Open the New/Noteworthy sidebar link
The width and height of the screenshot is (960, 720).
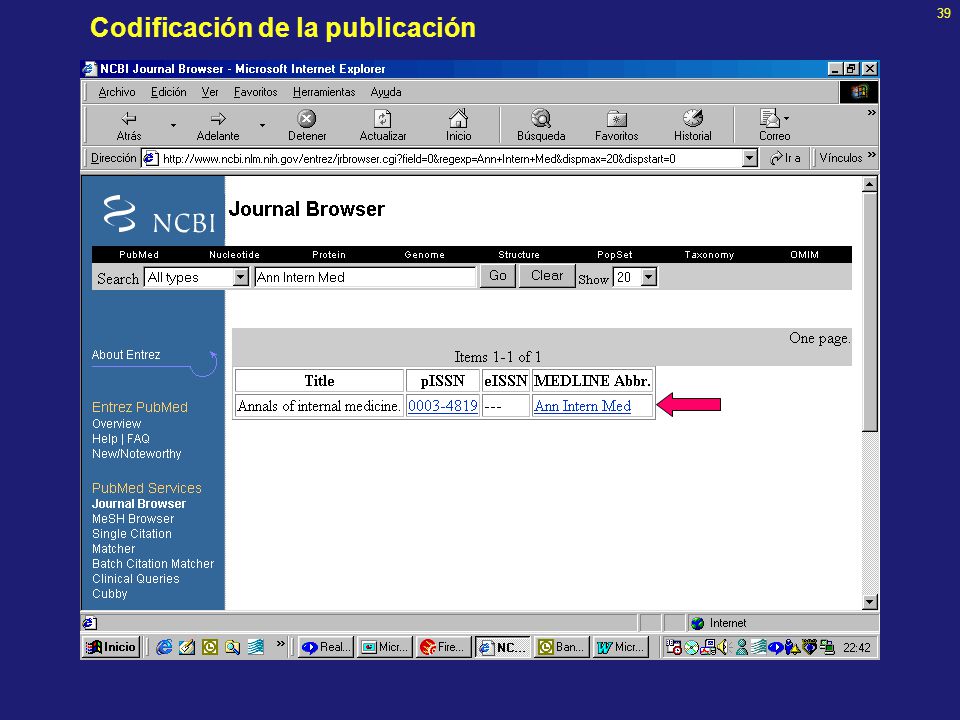pyautogui.click(x=137, y=454)
